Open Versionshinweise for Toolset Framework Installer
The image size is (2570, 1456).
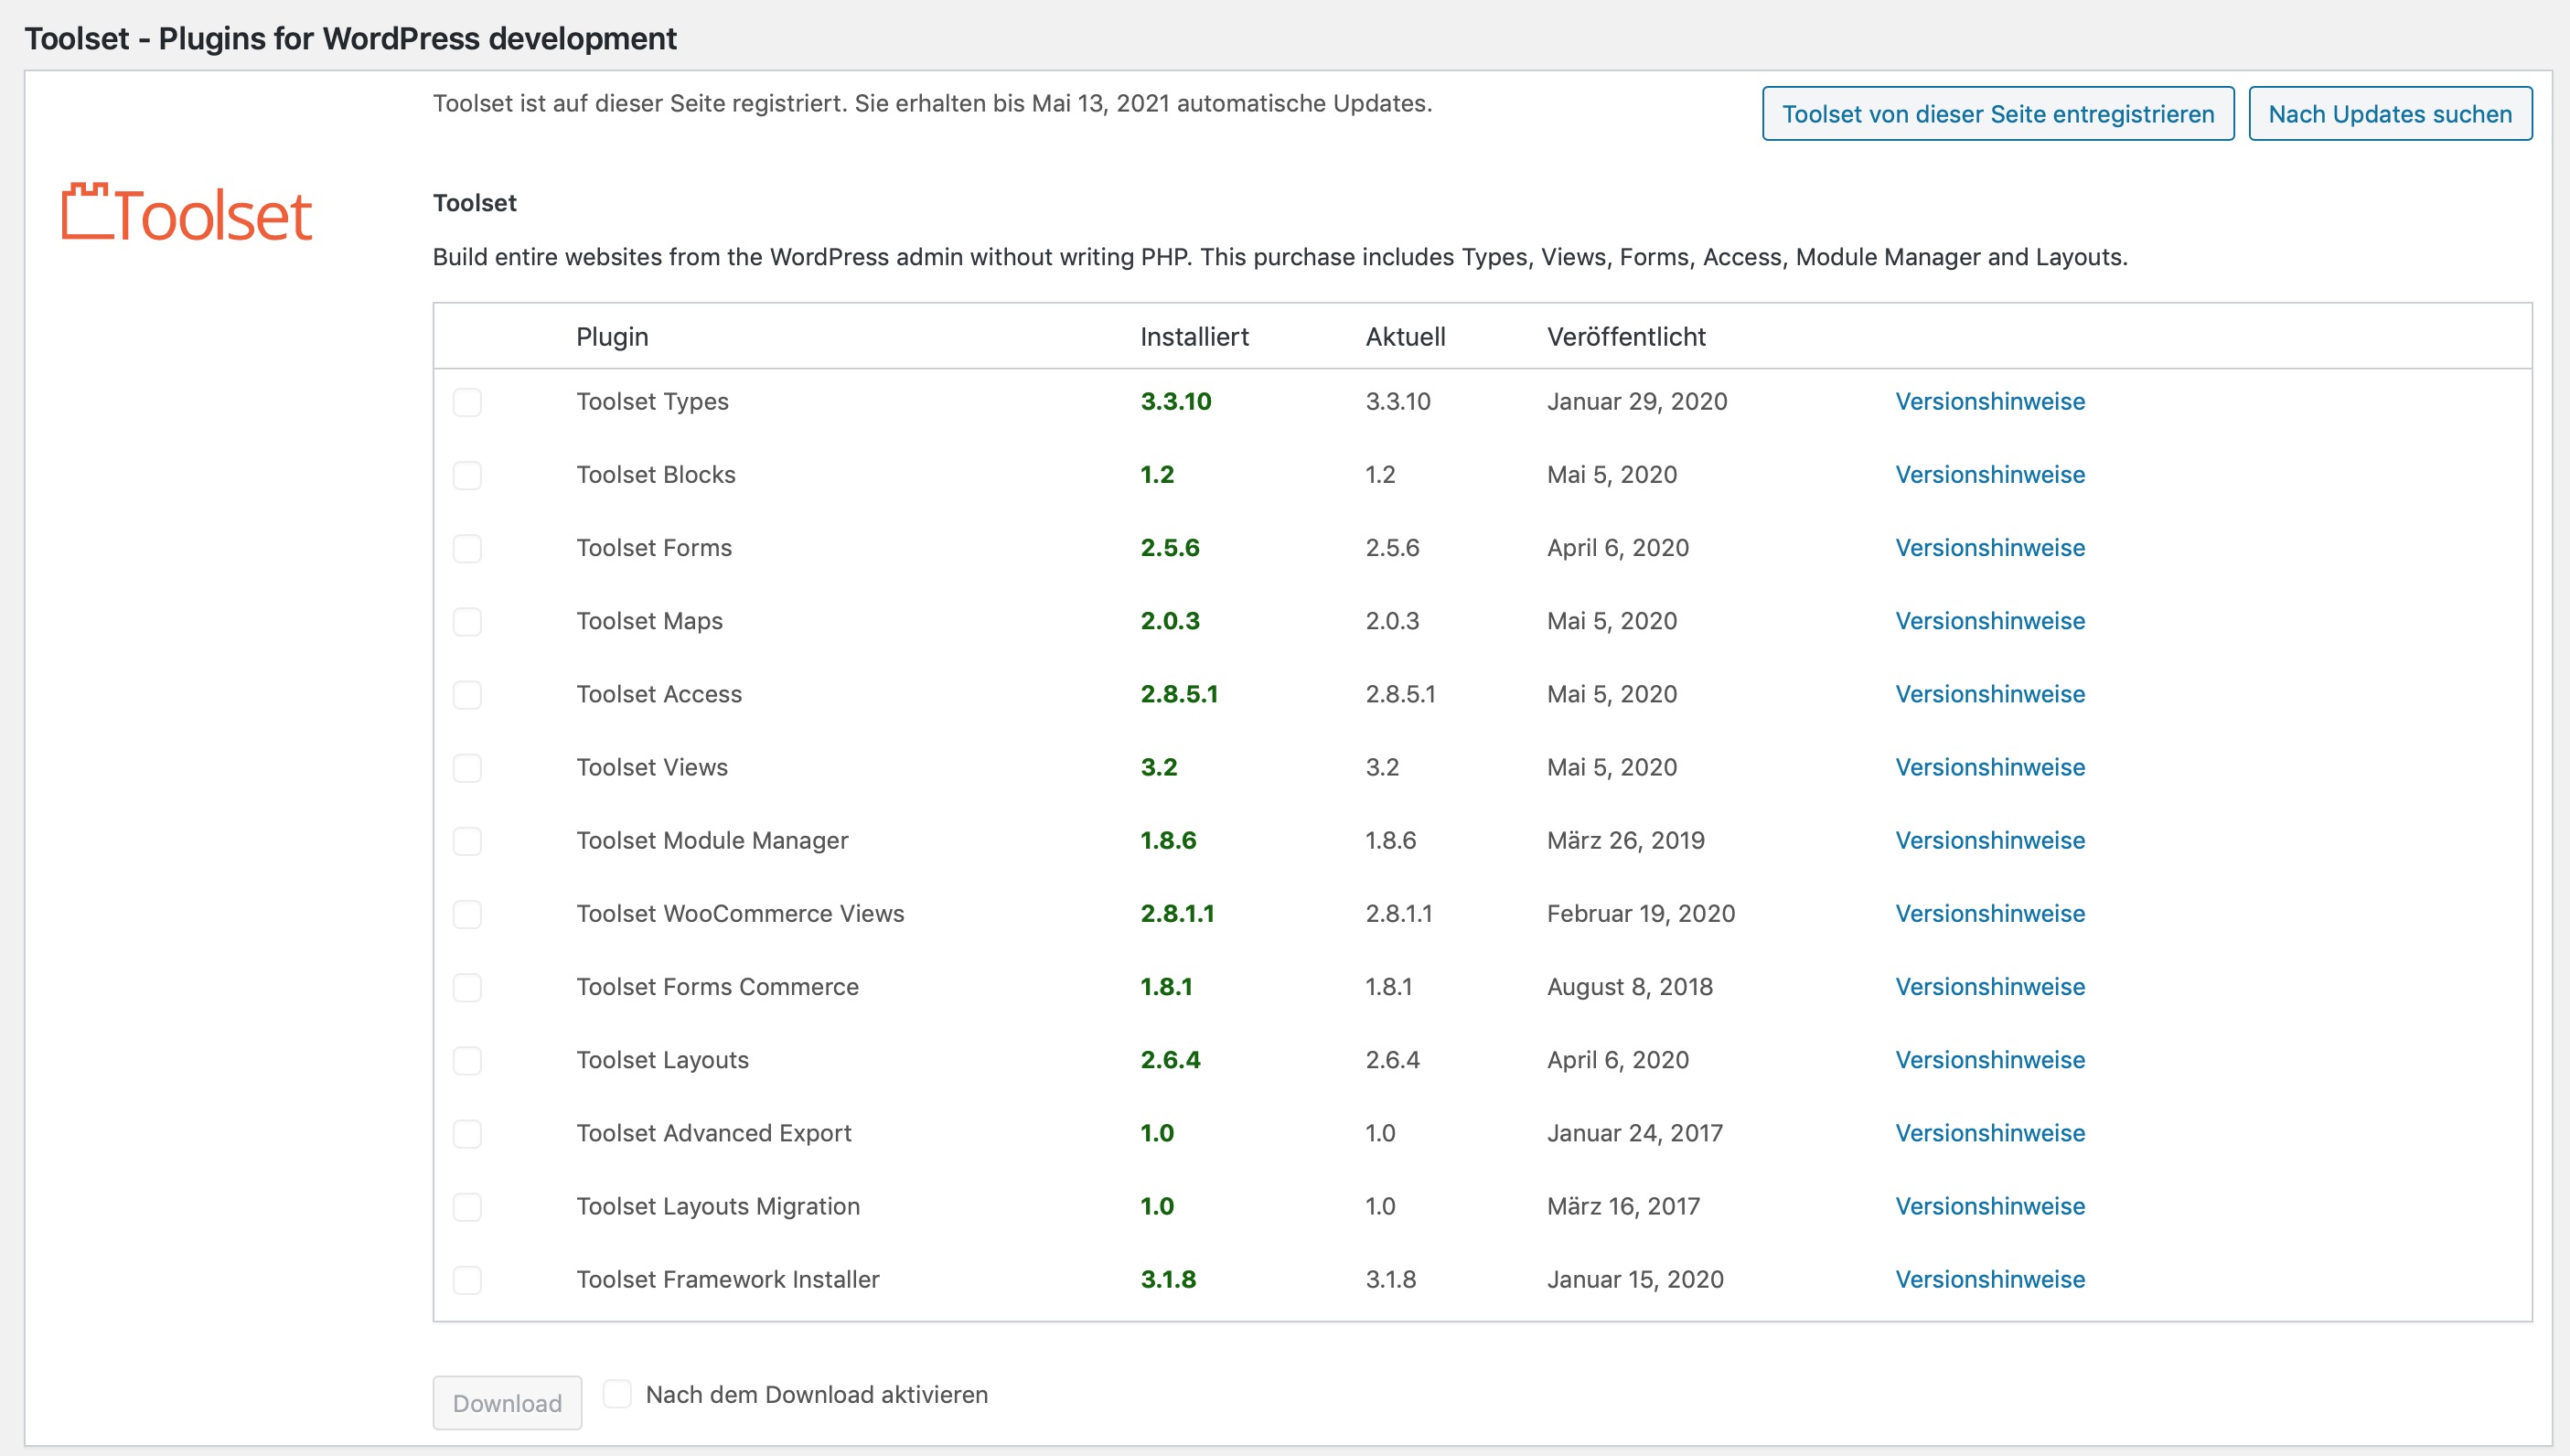(1990, 1279)
